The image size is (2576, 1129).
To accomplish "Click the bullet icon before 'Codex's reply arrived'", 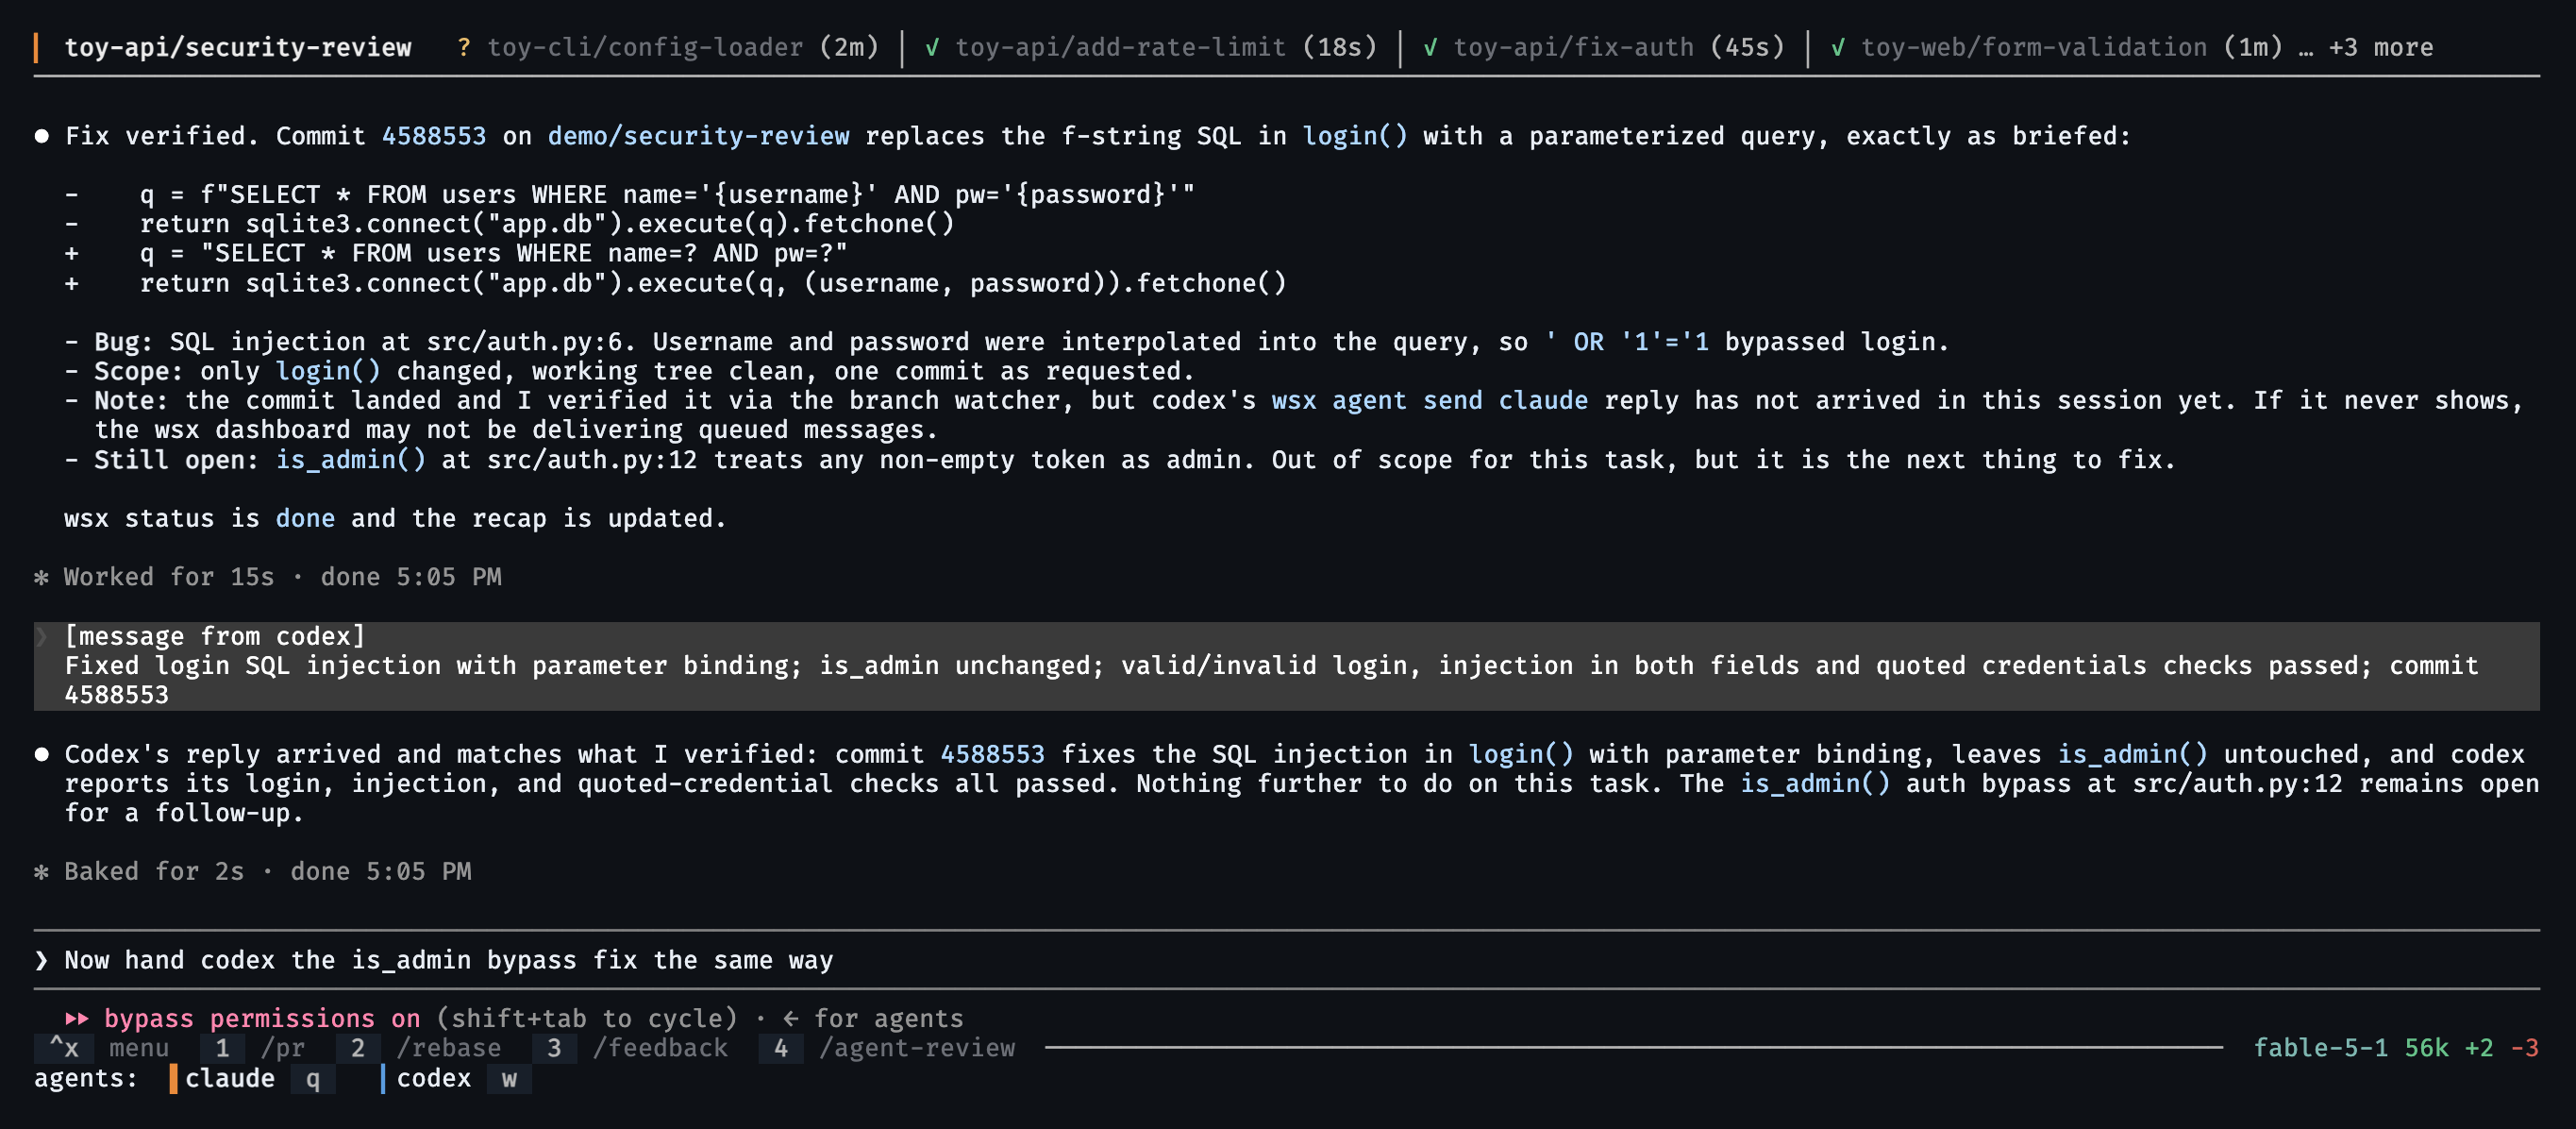I will click(x=41, y=754).
